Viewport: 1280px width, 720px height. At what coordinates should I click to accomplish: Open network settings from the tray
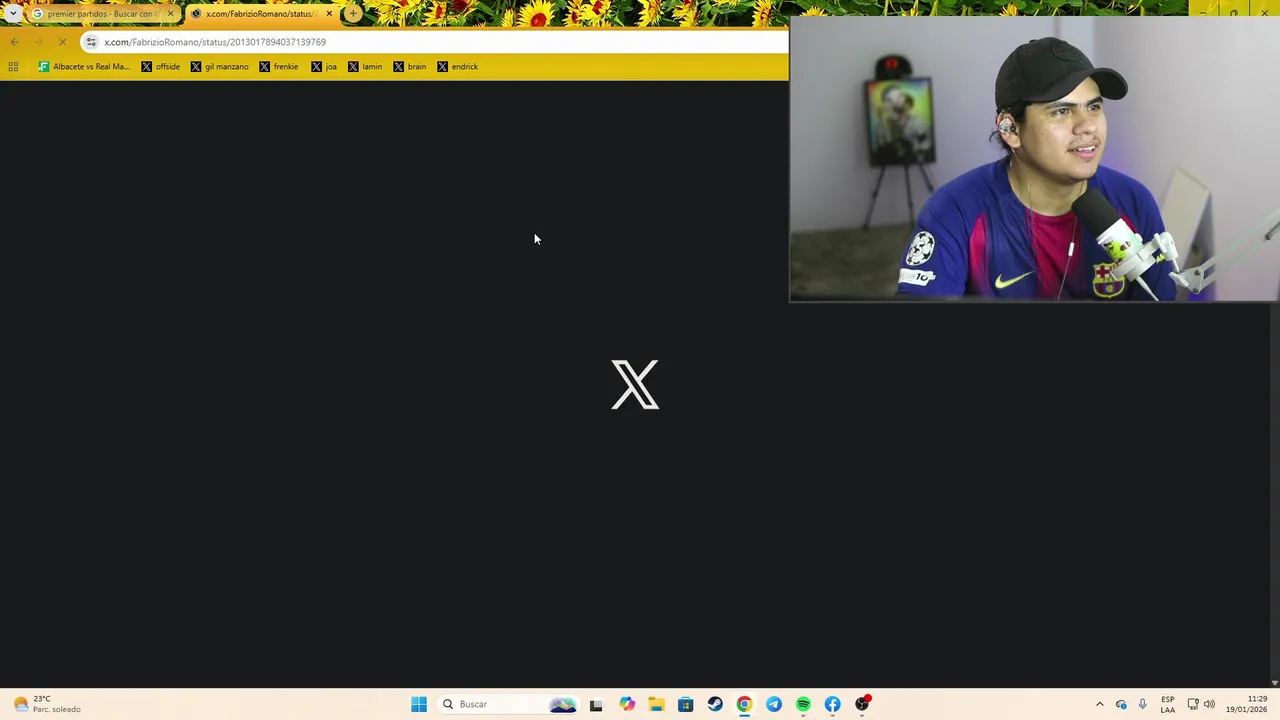click(1193, 704)
